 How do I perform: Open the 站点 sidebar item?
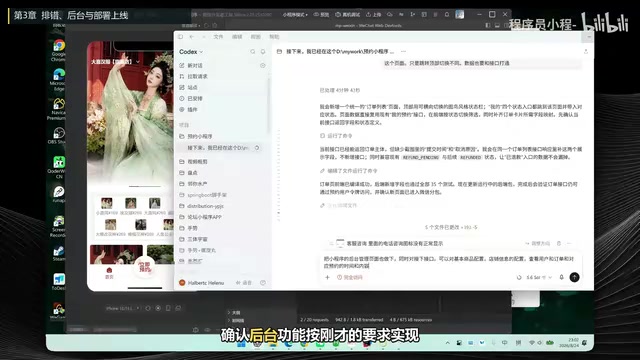(193, 87)
